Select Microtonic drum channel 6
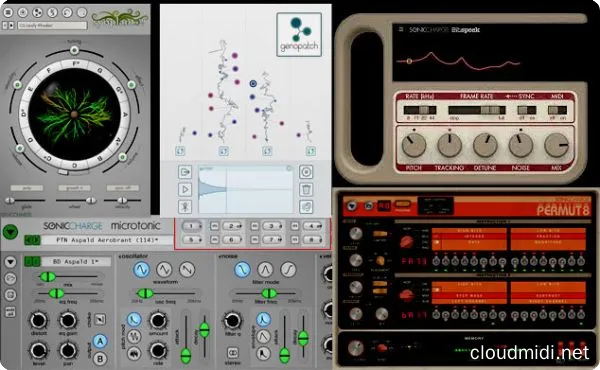Screen dimensions: 600x370 click(232, 240)
